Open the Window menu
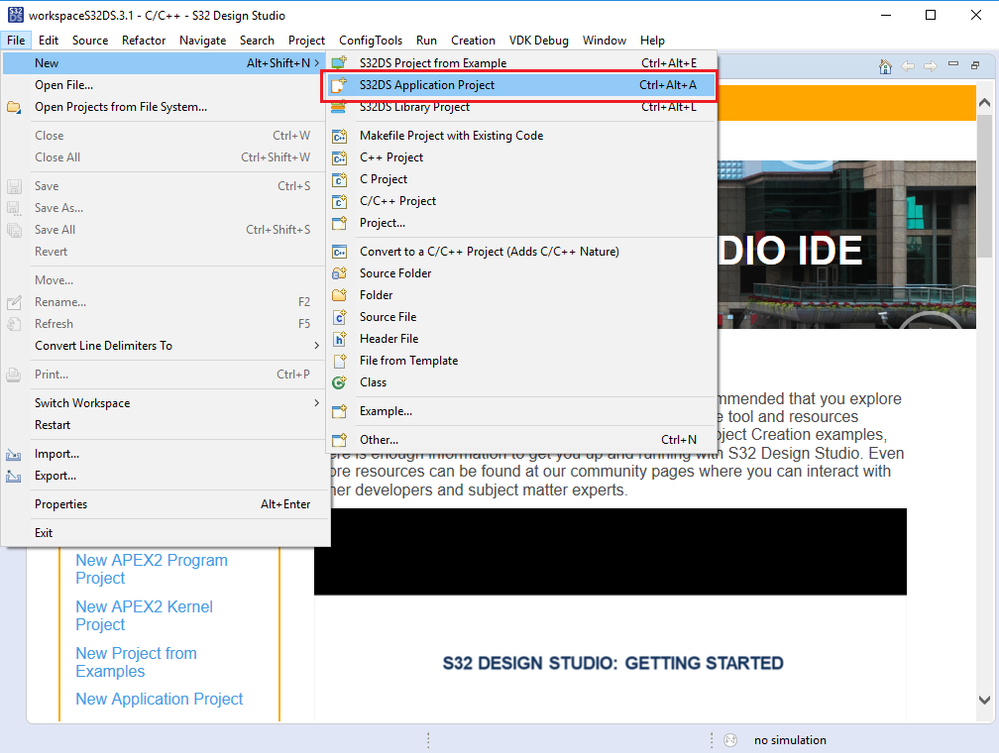The height and width of the screenshot is (753, 999). [x=605, y=40]
